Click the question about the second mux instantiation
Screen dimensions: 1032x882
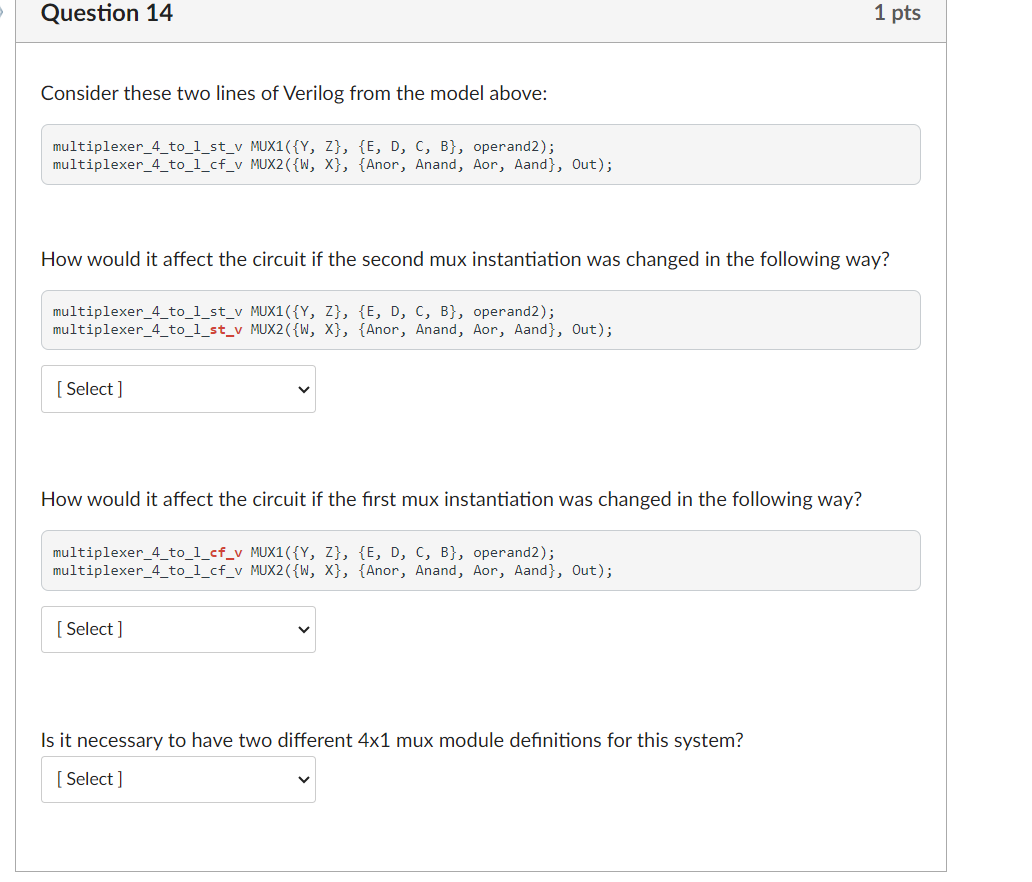pyautogui.click(x=465, y=260)
